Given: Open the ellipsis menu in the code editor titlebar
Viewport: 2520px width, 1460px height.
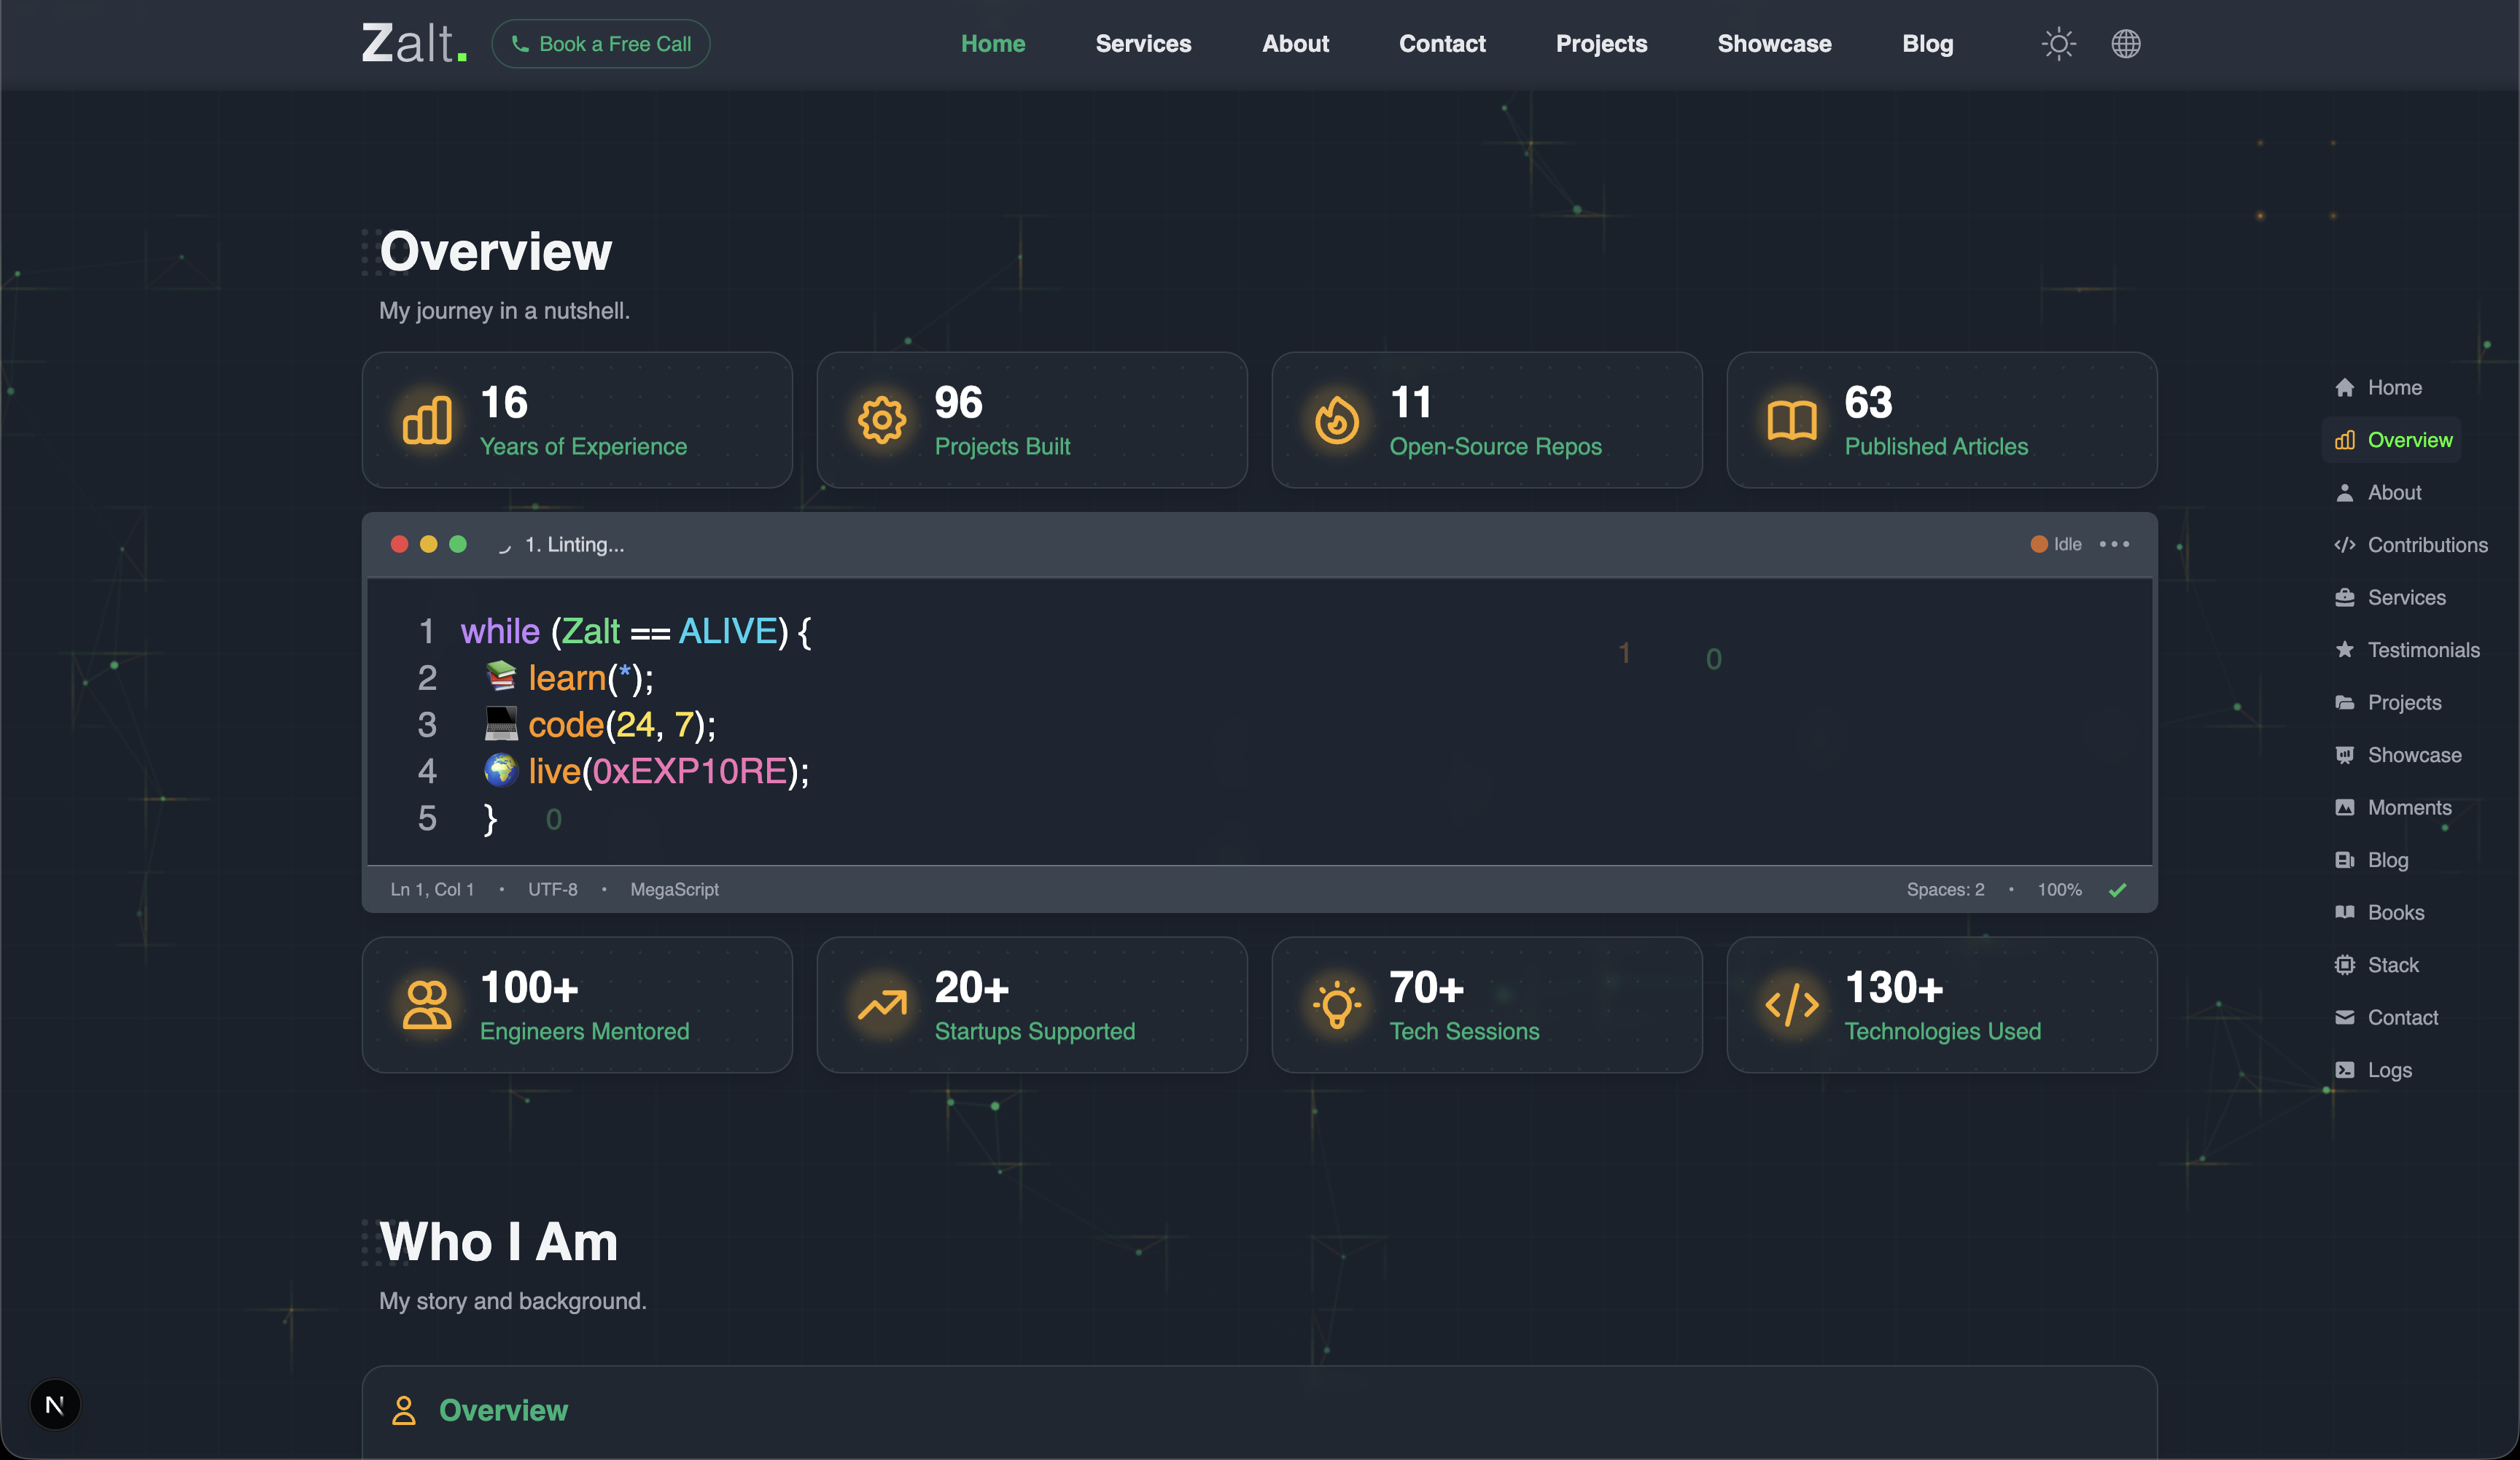Looking at the screenshot, I should 2115,544.
